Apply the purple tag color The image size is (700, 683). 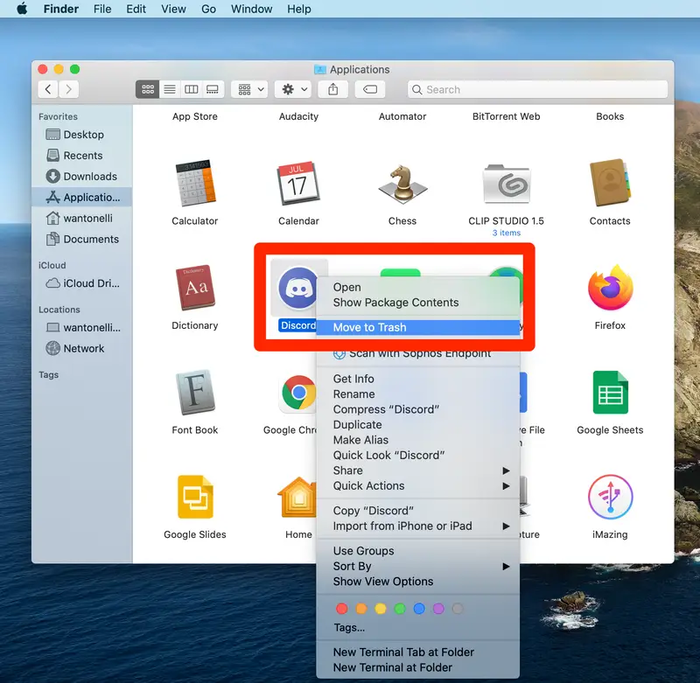[x=438, y=608]
